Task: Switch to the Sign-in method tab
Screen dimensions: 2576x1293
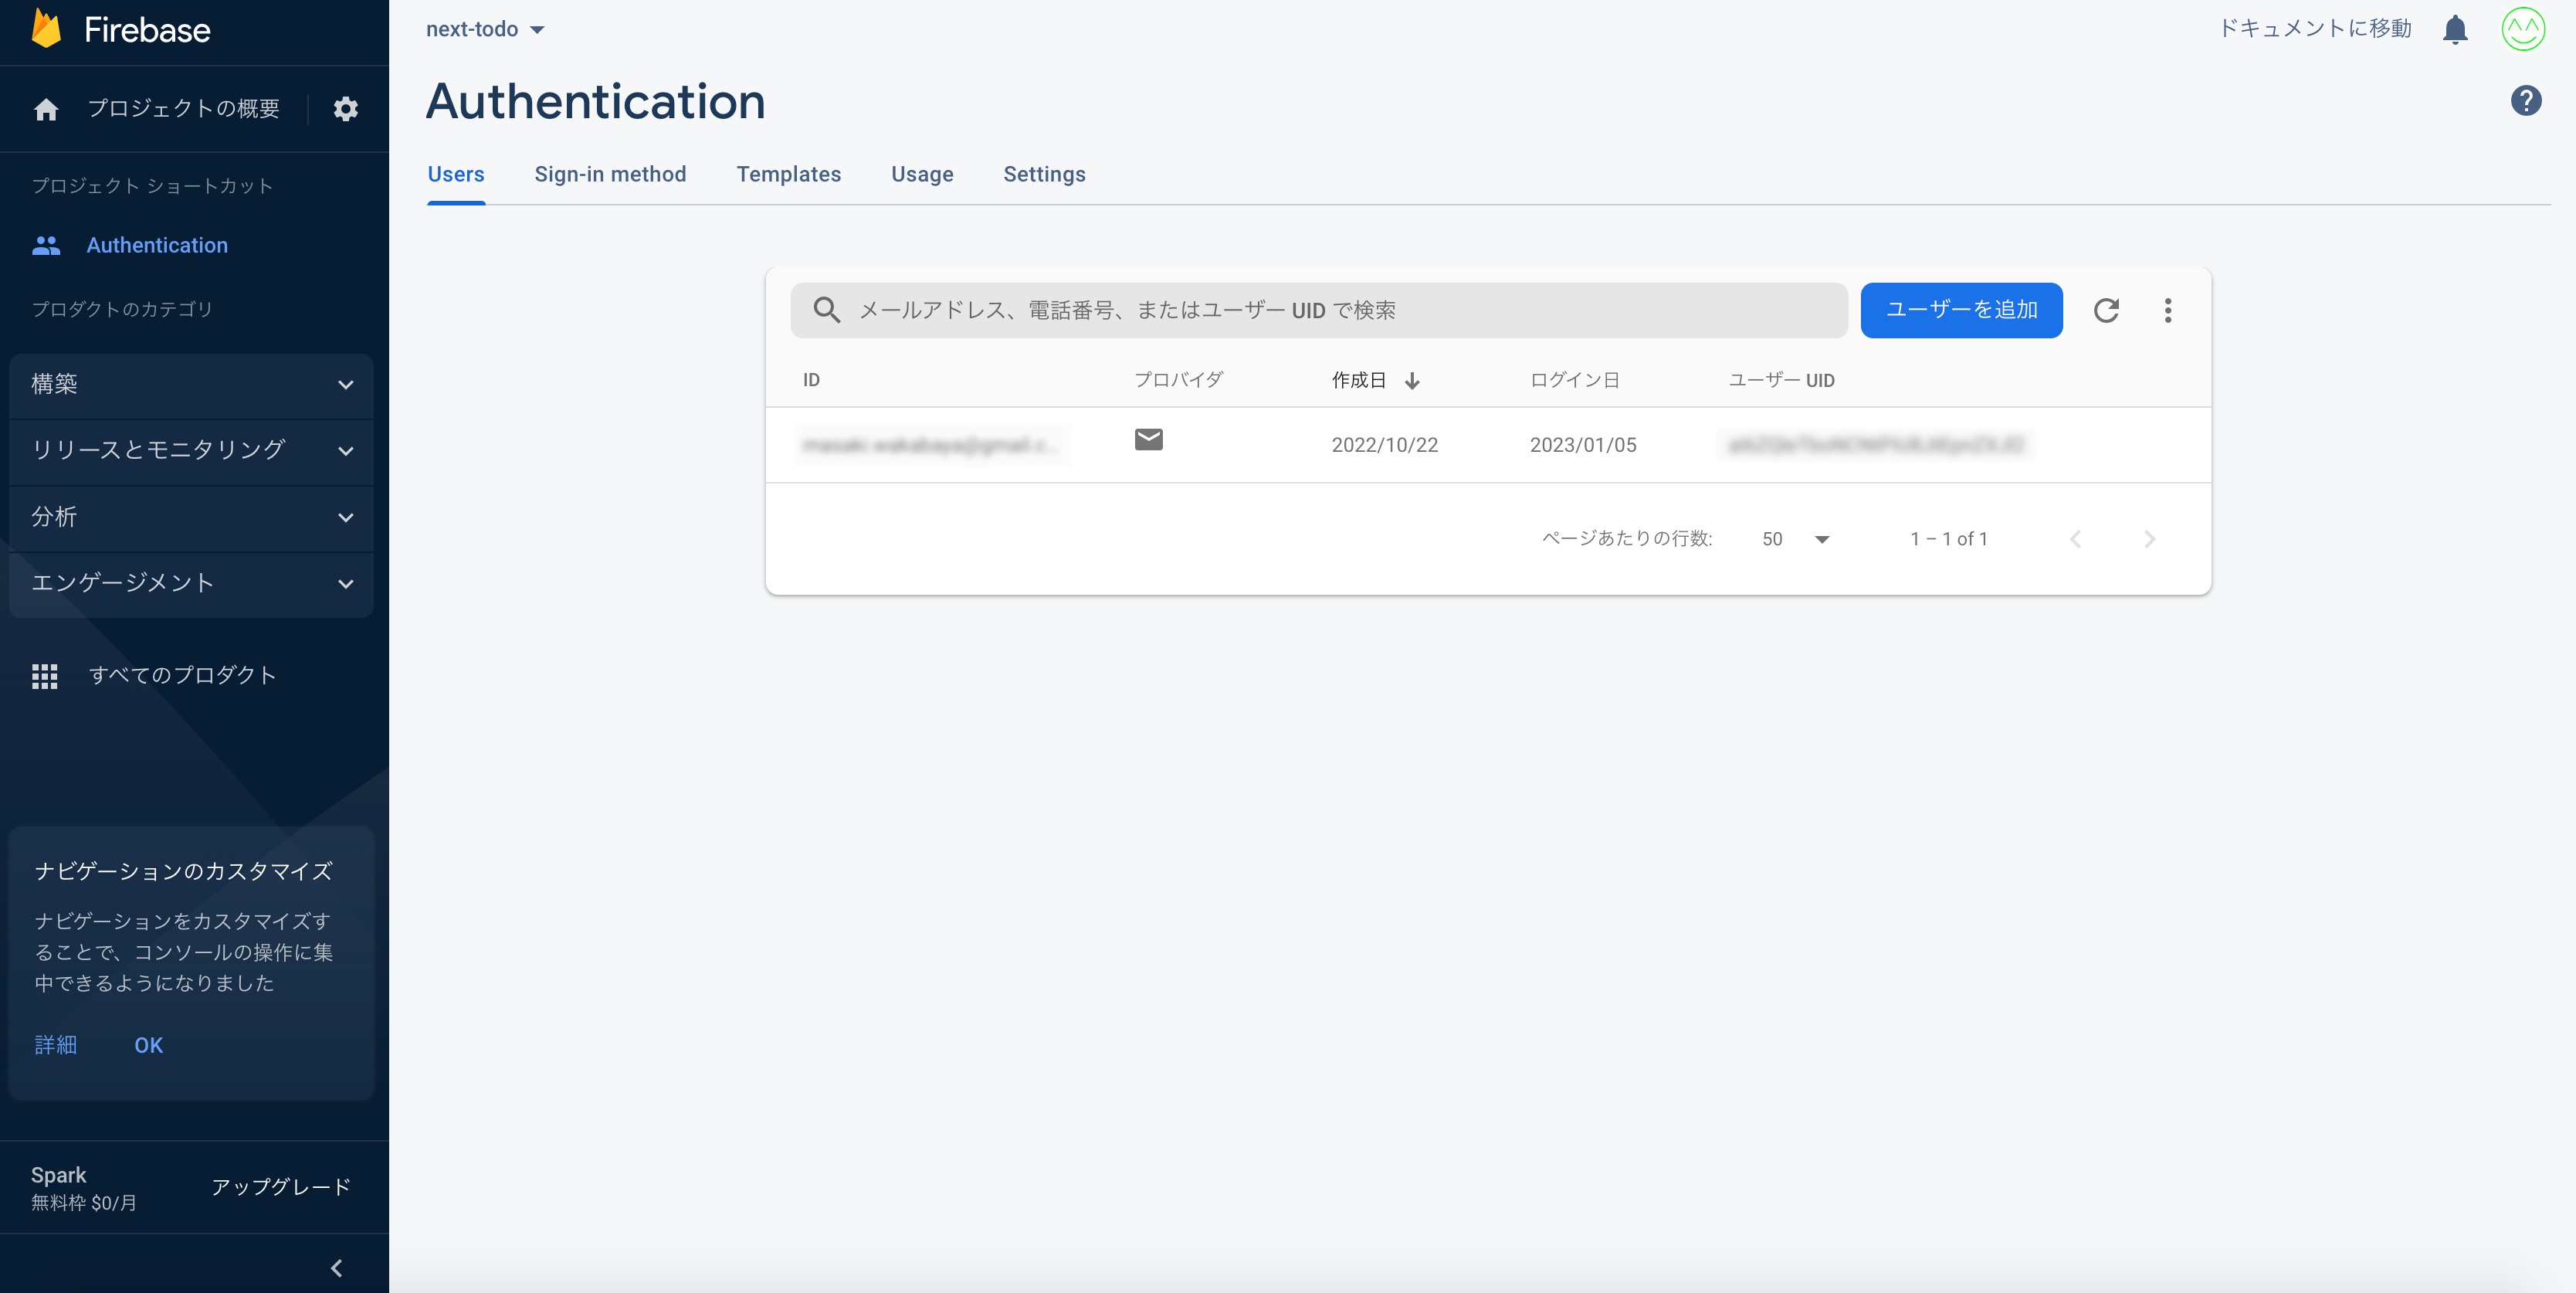Action: (611, 174)
